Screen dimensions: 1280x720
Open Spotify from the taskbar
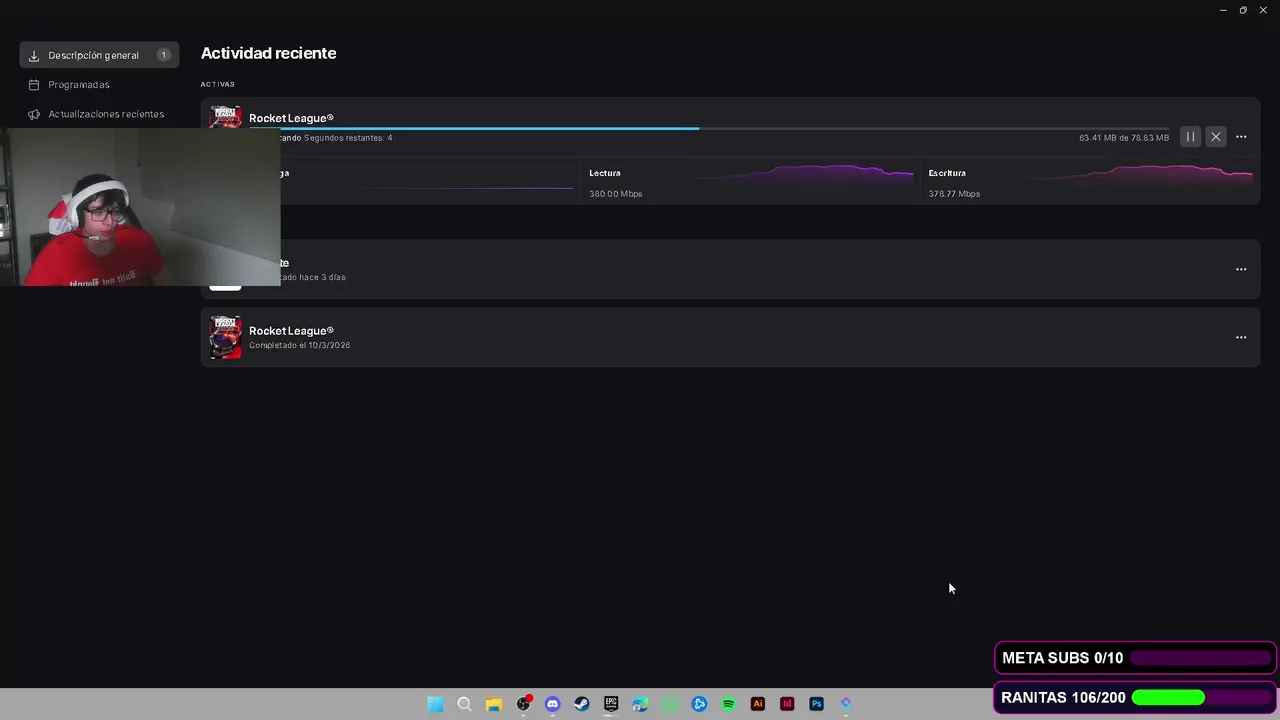(728, 704)
